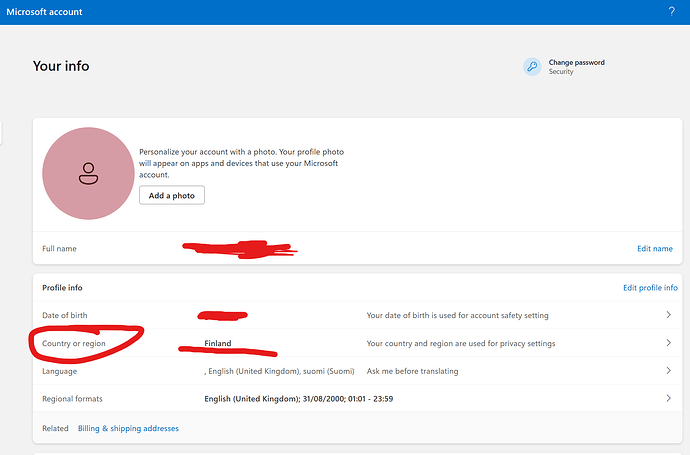Click the Ask me before translating text
Screen dimensions: 690x455
pyautogui.click(x=412, y=371)
